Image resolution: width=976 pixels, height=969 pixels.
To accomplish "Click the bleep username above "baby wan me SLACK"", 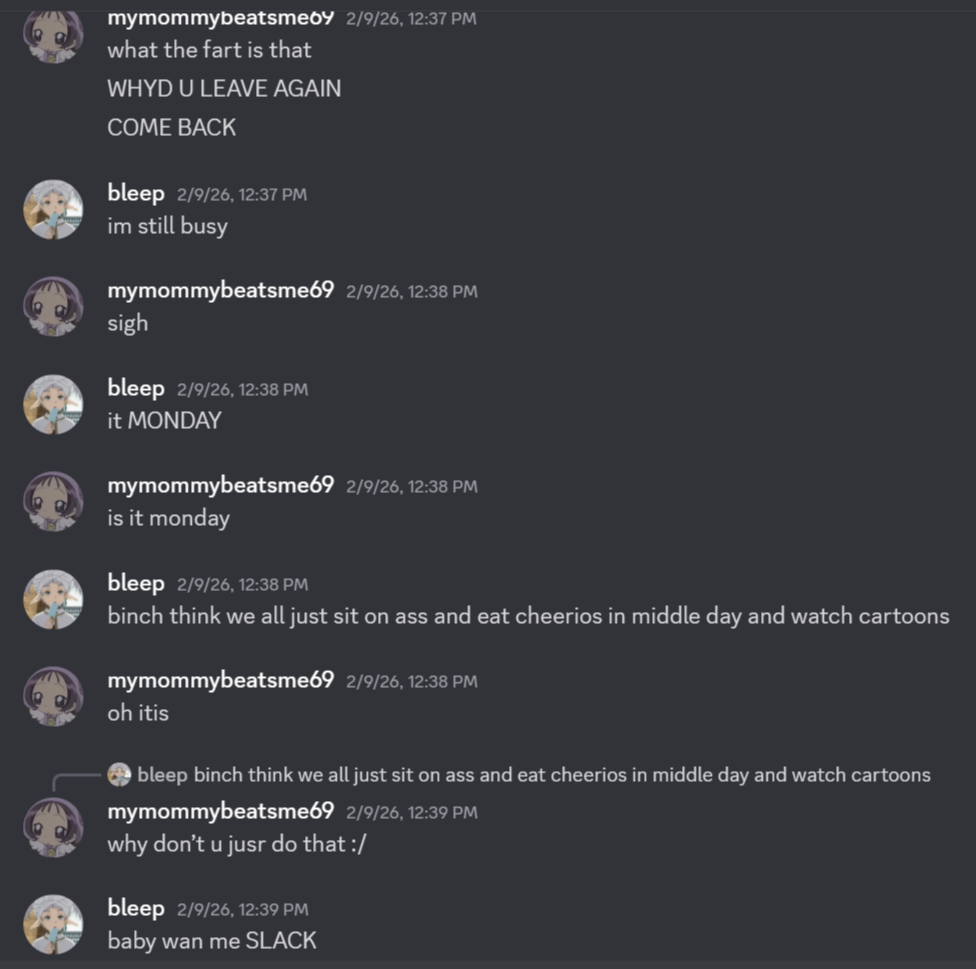I will [x=136, y=908].
